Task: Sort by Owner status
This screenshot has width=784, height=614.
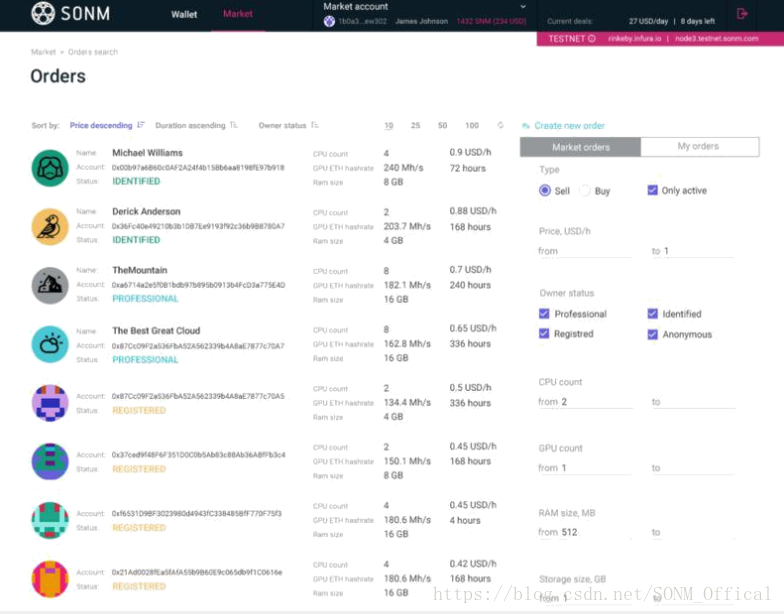Action: coord(282,126)
